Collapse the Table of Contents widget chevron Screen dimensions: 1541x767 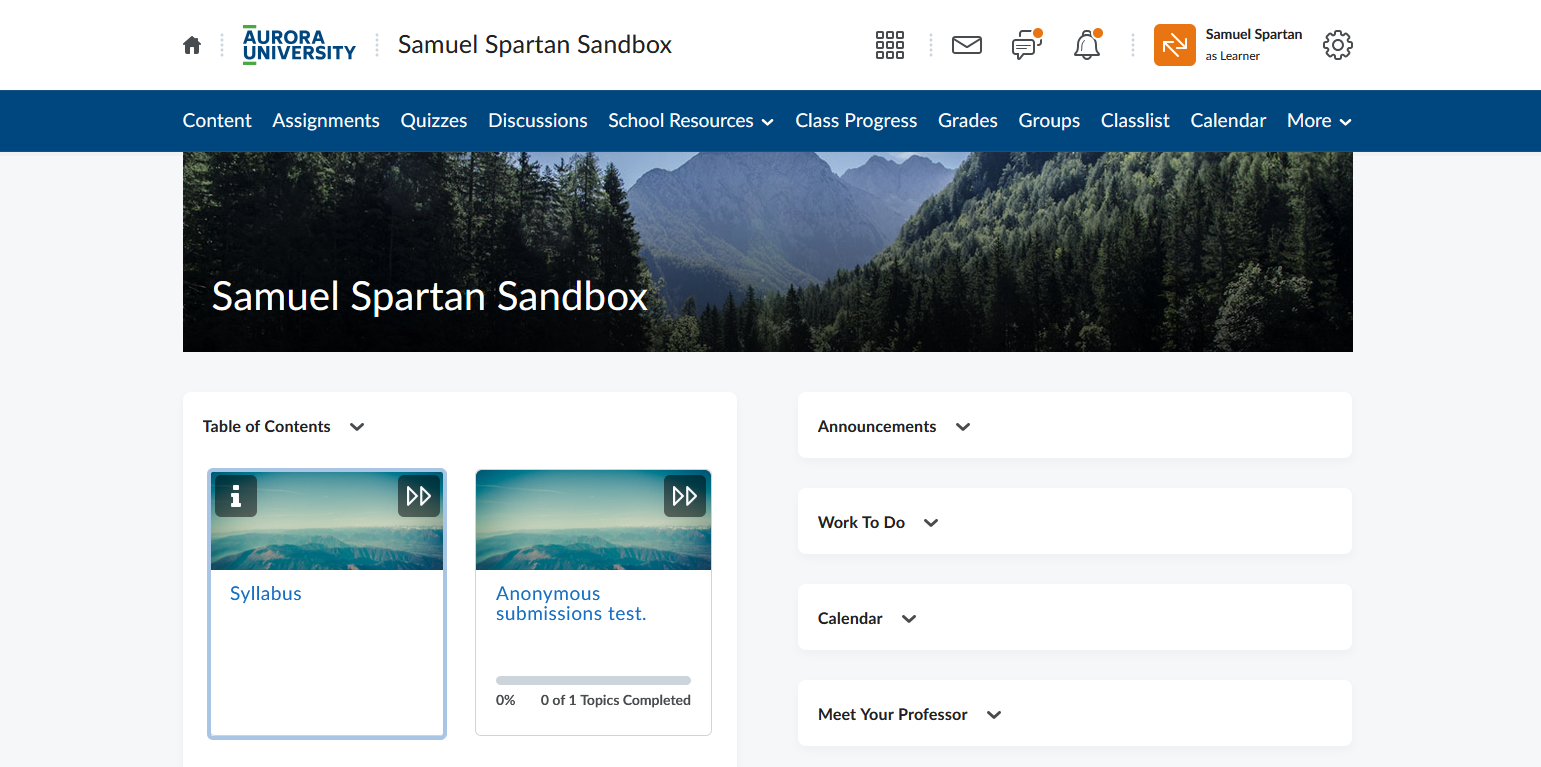coord(357,427)
